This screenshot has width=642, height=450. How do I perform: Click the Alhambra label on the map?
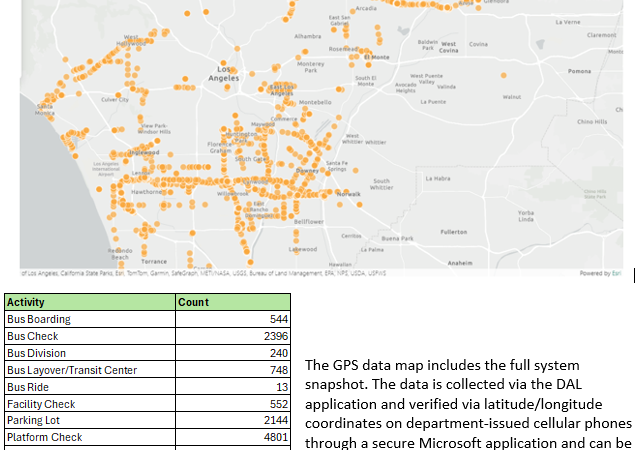coord(307,36)
